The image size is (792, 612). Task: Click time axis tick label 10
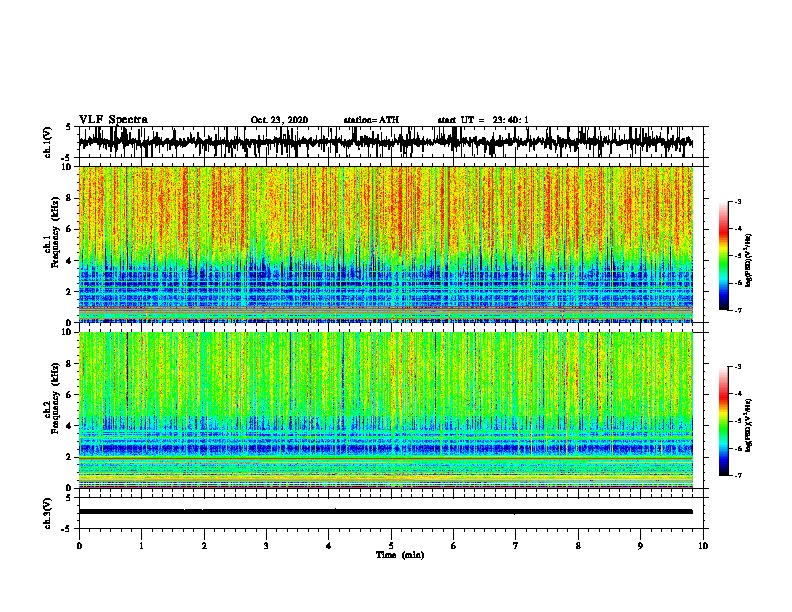coord(703,546)
